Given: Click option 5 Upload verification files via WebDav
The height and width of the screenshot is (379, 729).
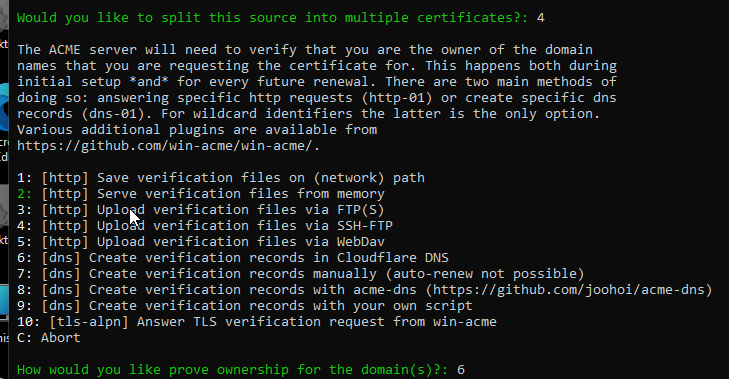Looking at the screenshot, I should point(201,242).
